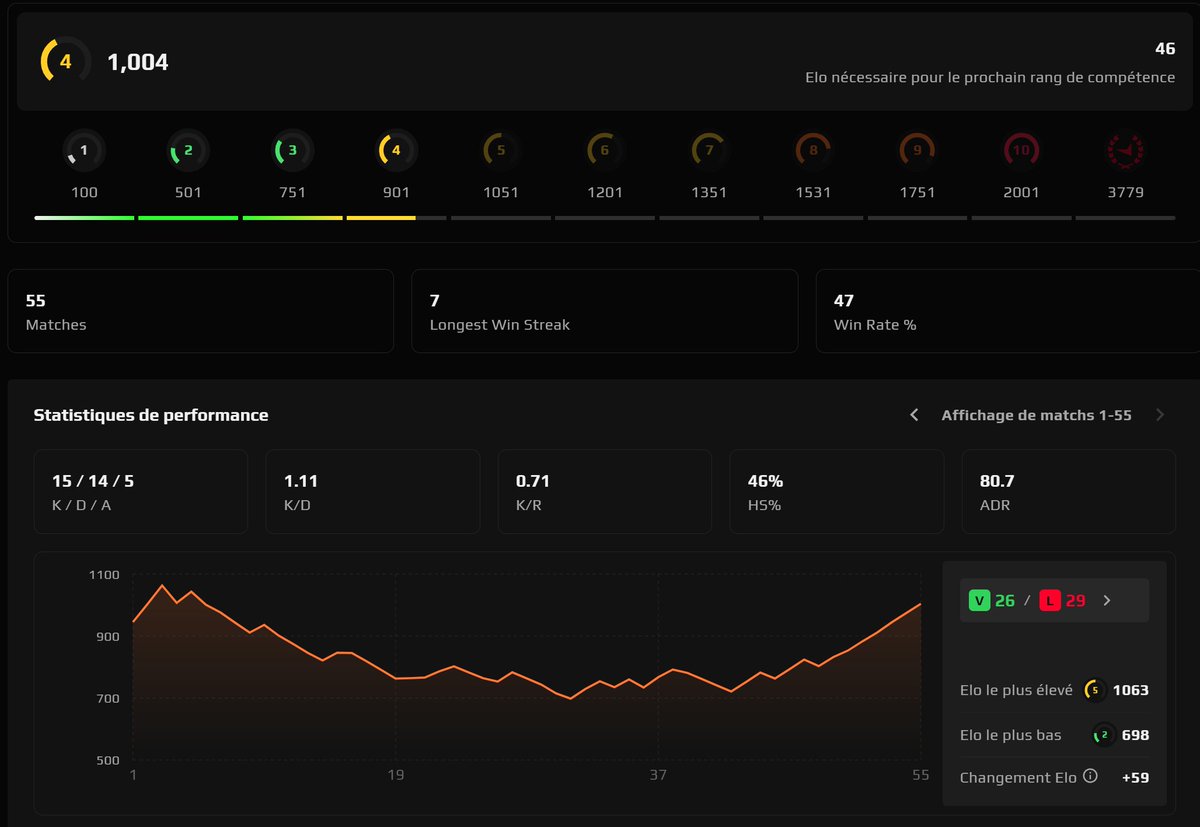Select the level 7 skill icon

click(709, 151)
